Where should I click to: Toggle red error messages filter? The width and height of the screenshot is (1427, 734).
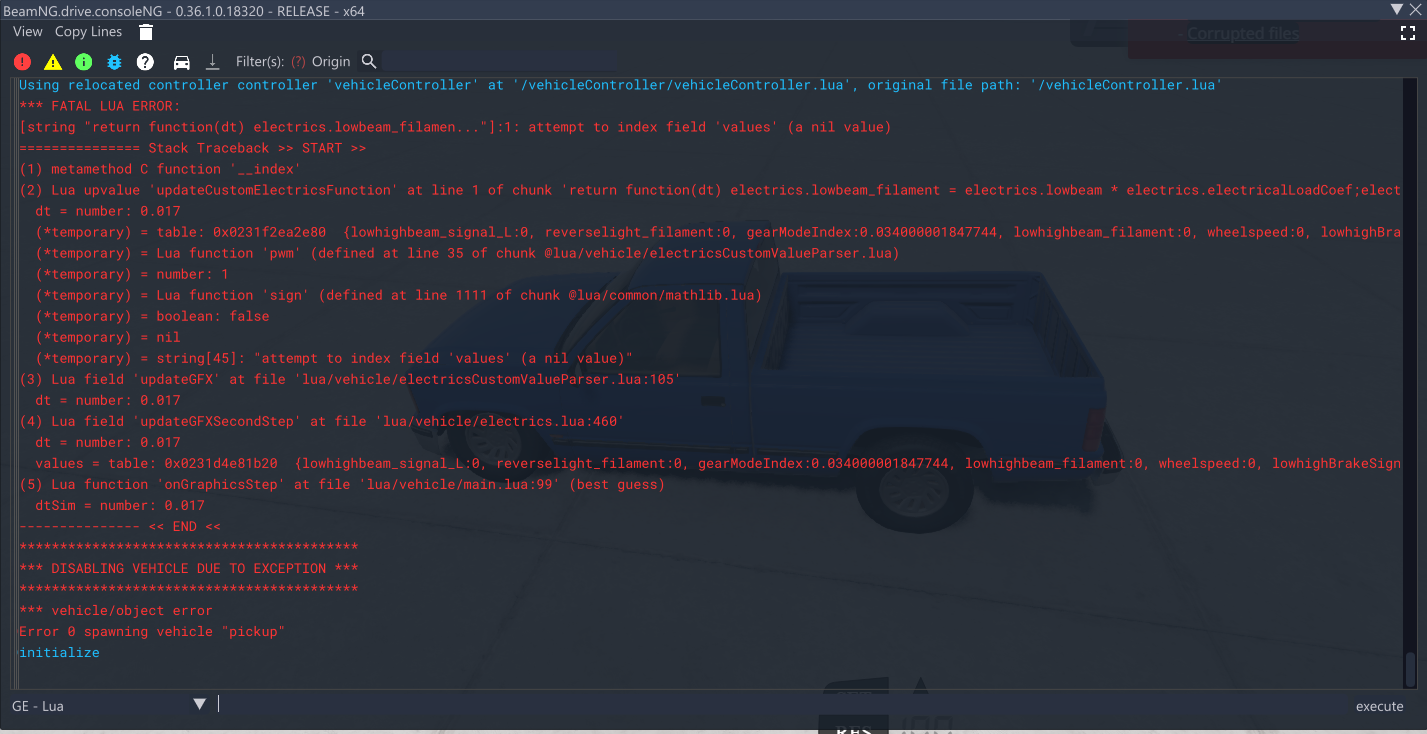[22, 61]
